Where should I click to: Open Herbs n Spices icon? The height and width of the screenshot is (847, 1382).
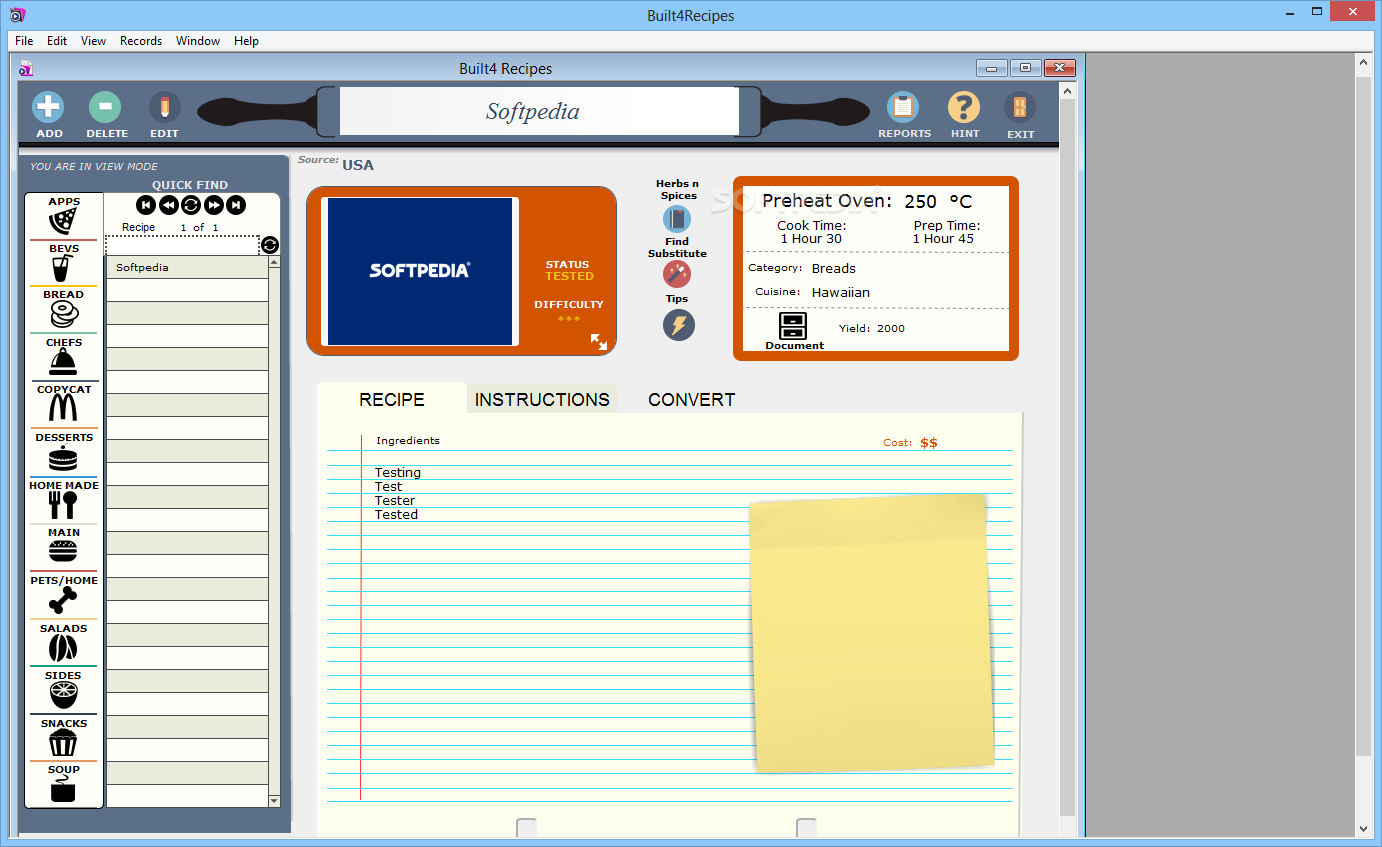coord(677,218)
